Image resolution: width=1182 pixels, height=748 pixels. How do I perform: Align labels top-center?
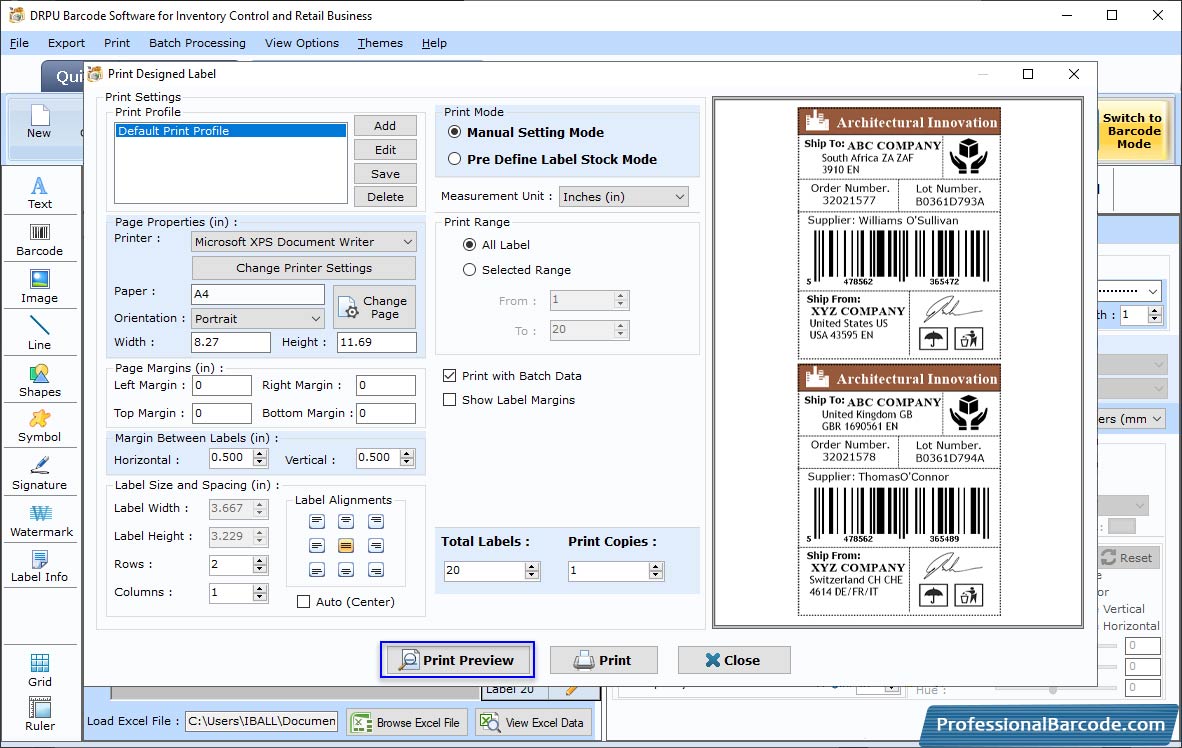[x=345, y=521]
